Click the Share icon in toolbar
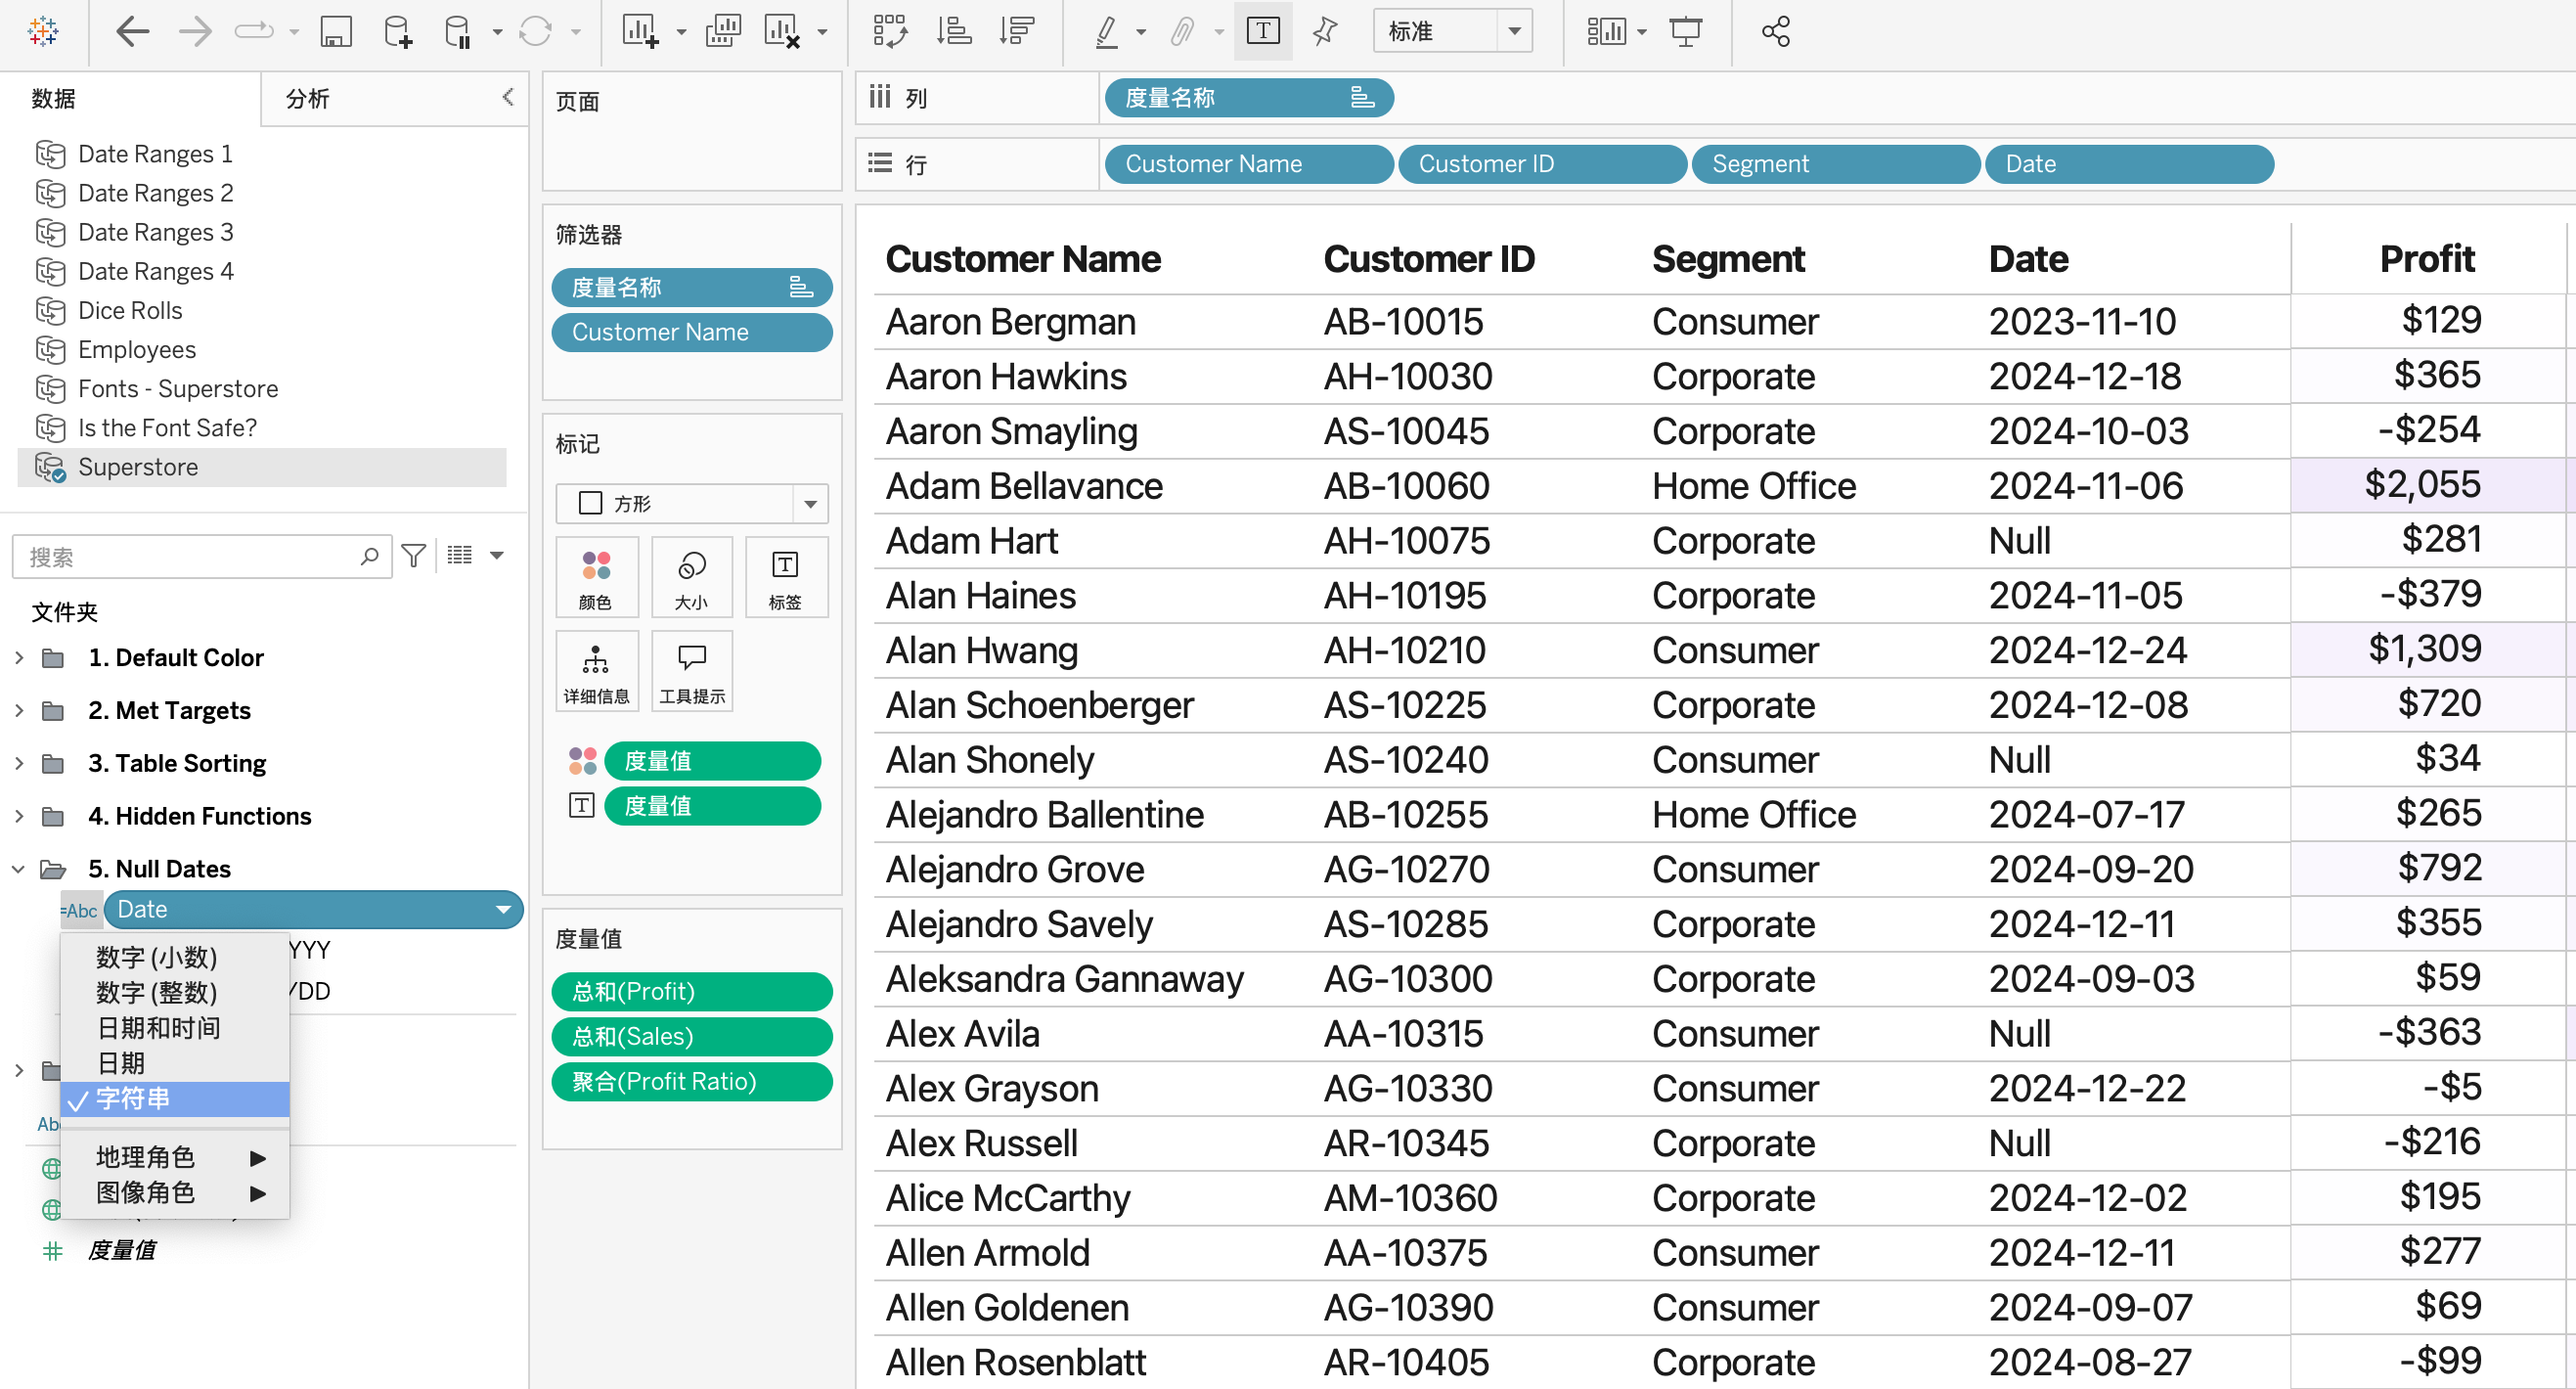Image resolution: width=2576 pixels, height=1389 pixels. [1775, 32]
